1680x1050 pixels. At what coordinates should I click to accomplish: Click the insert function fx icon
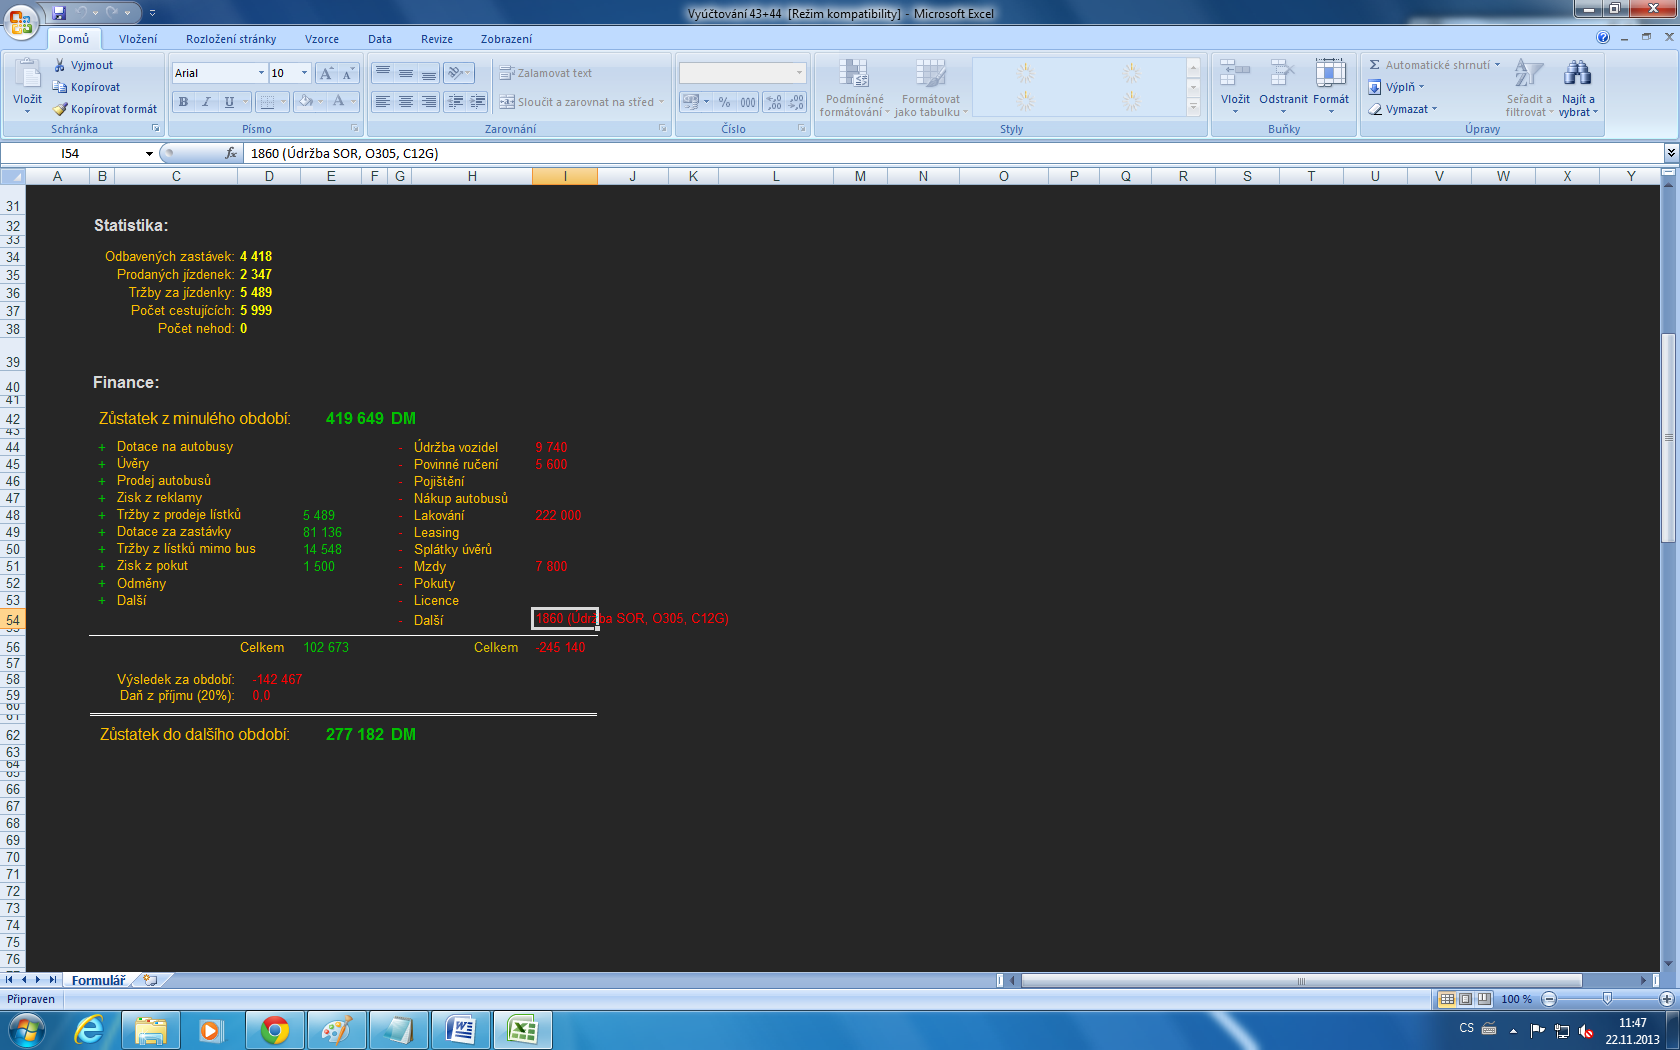coord(231,153)
